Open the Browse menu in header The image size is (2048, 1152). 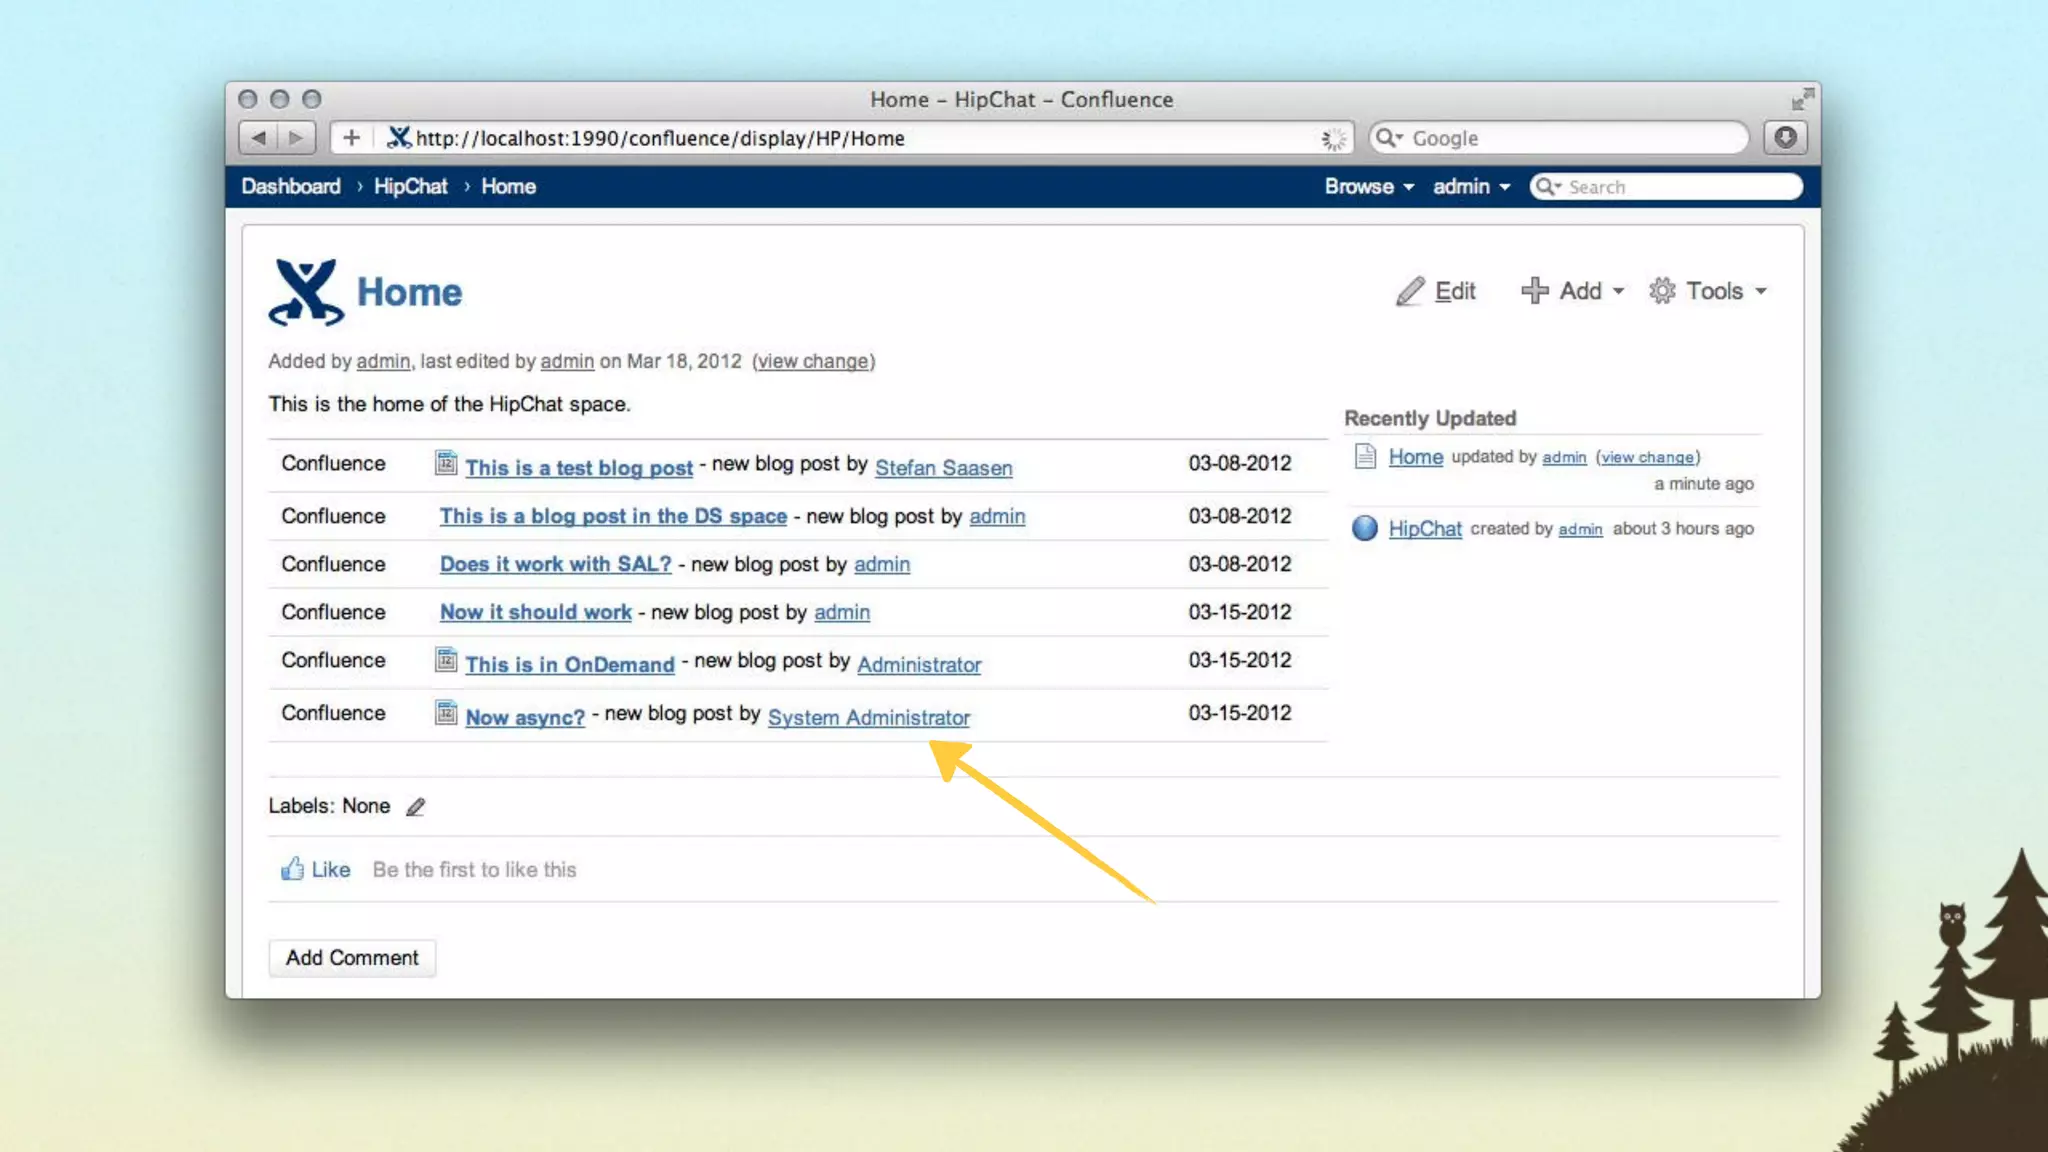pos(1368,187)
